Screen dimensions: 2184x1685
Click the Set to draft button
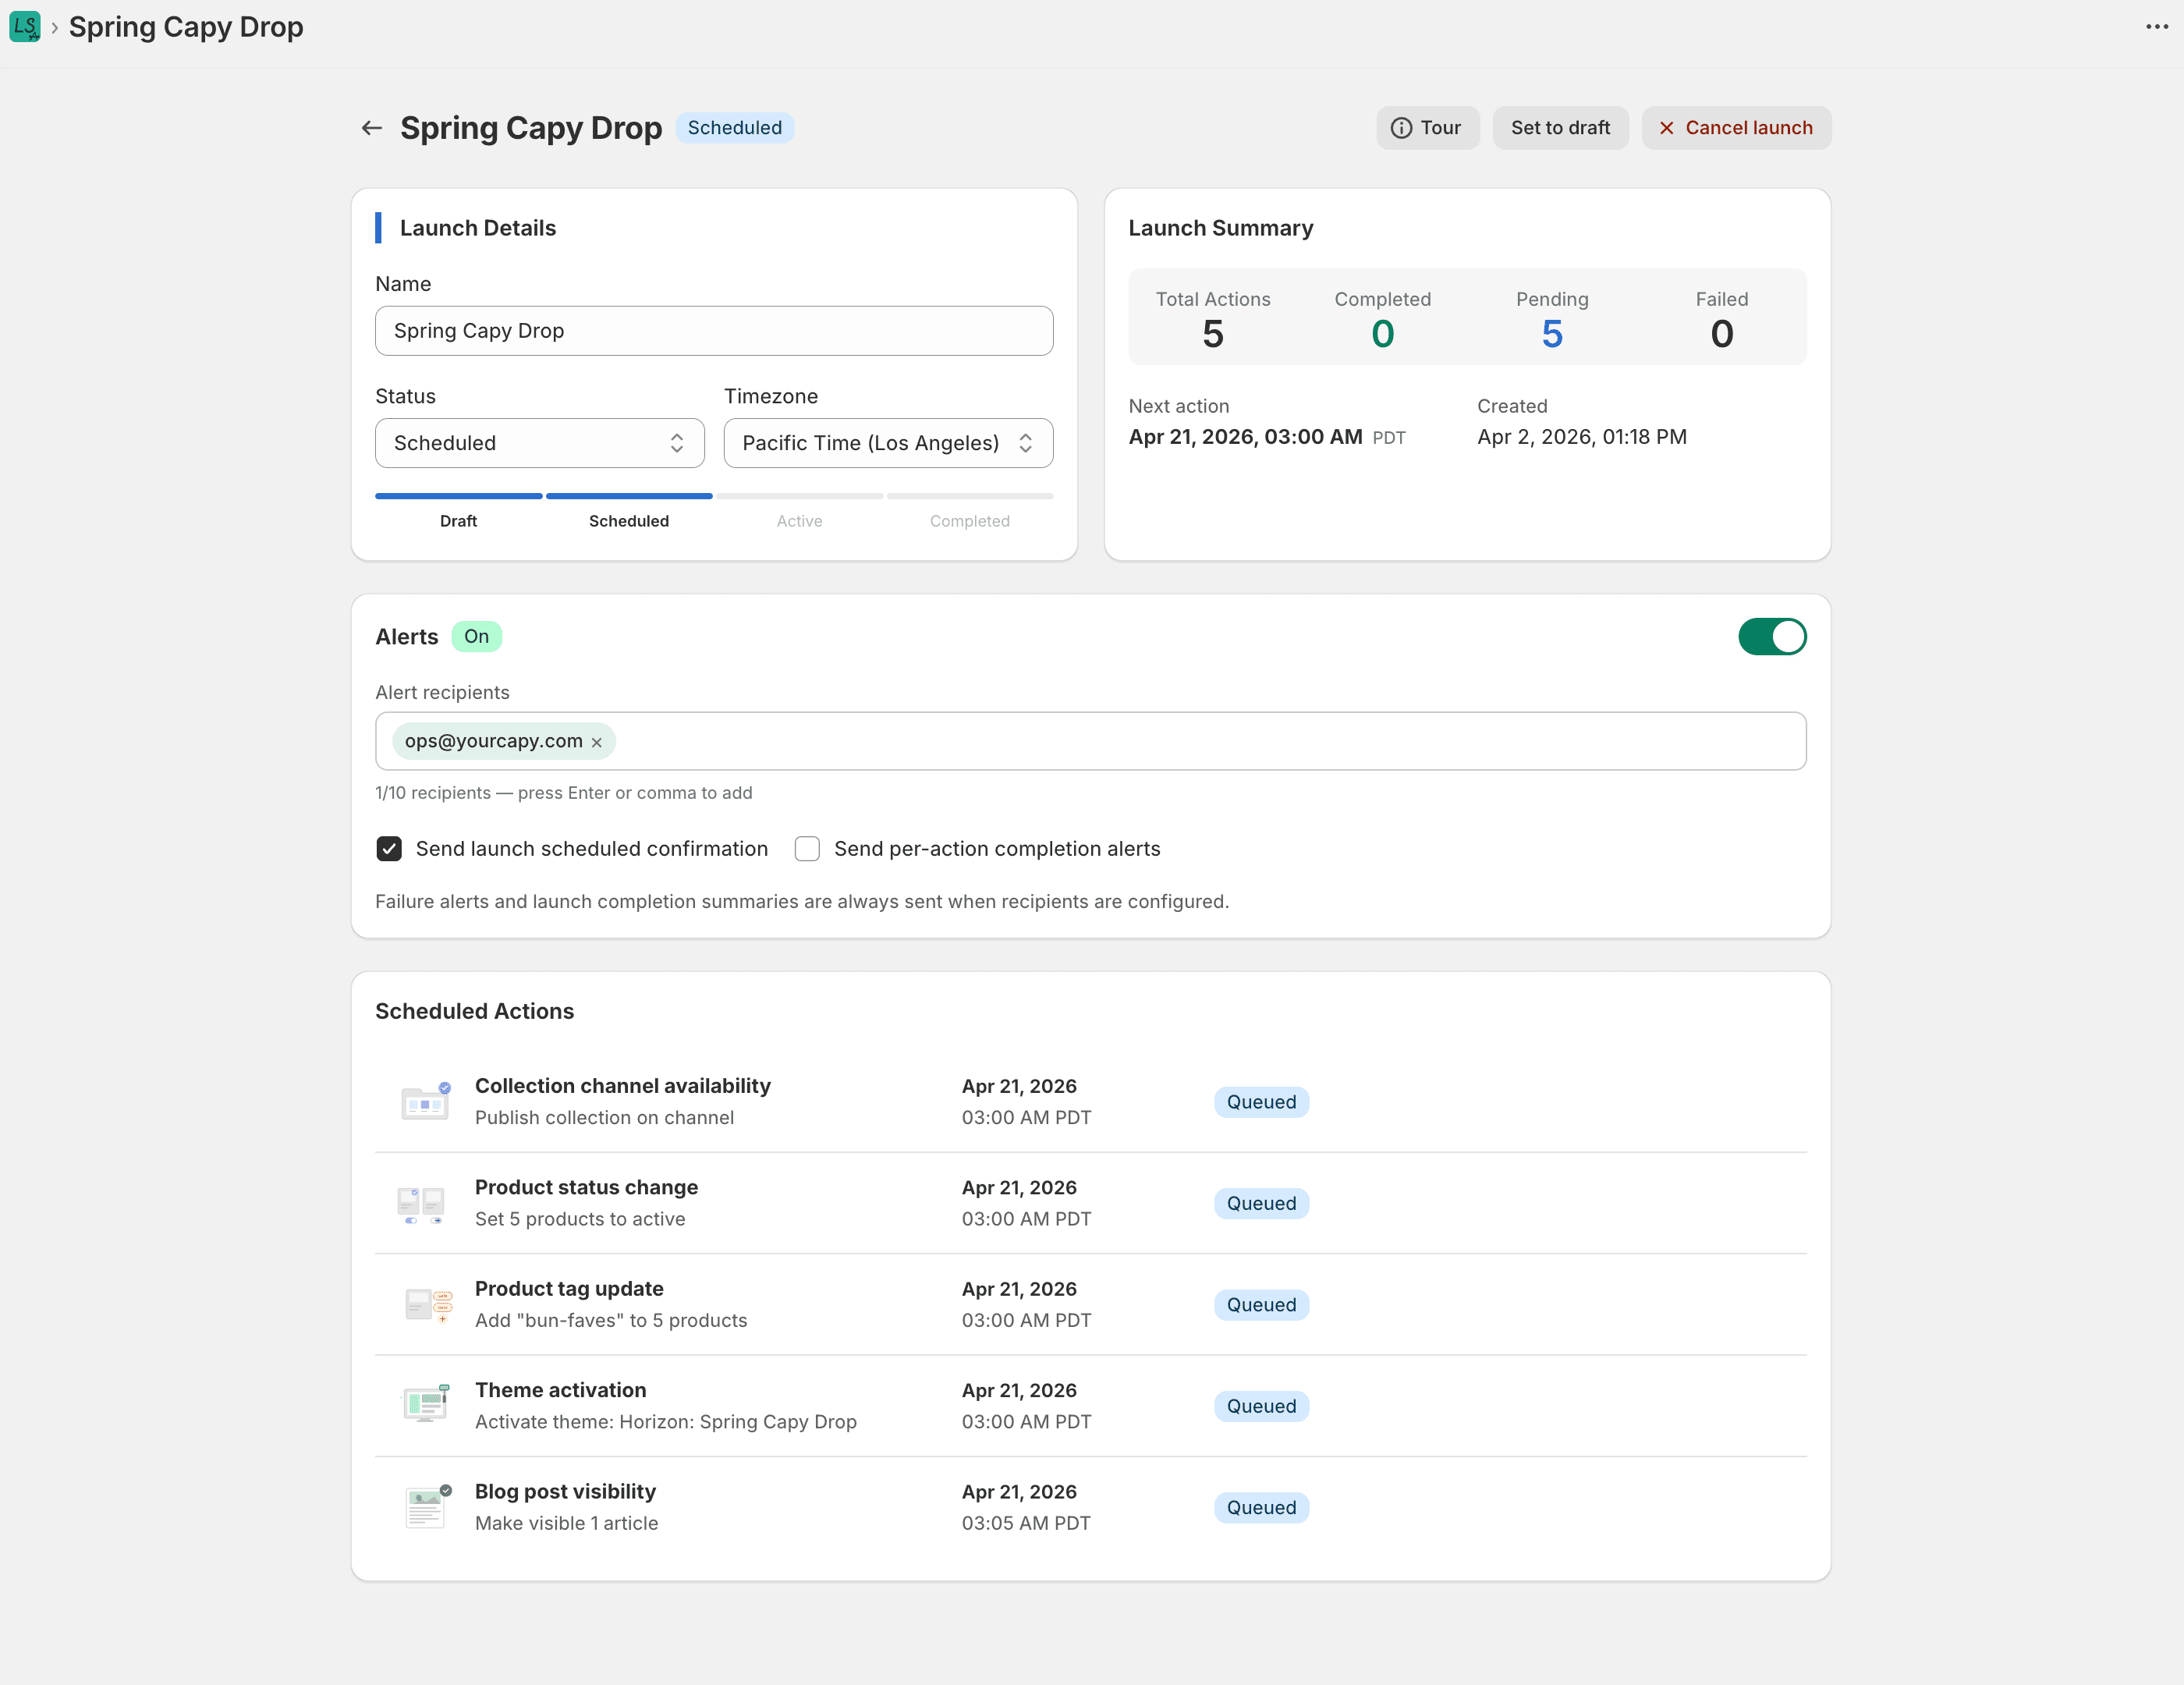pos(1560,128)
